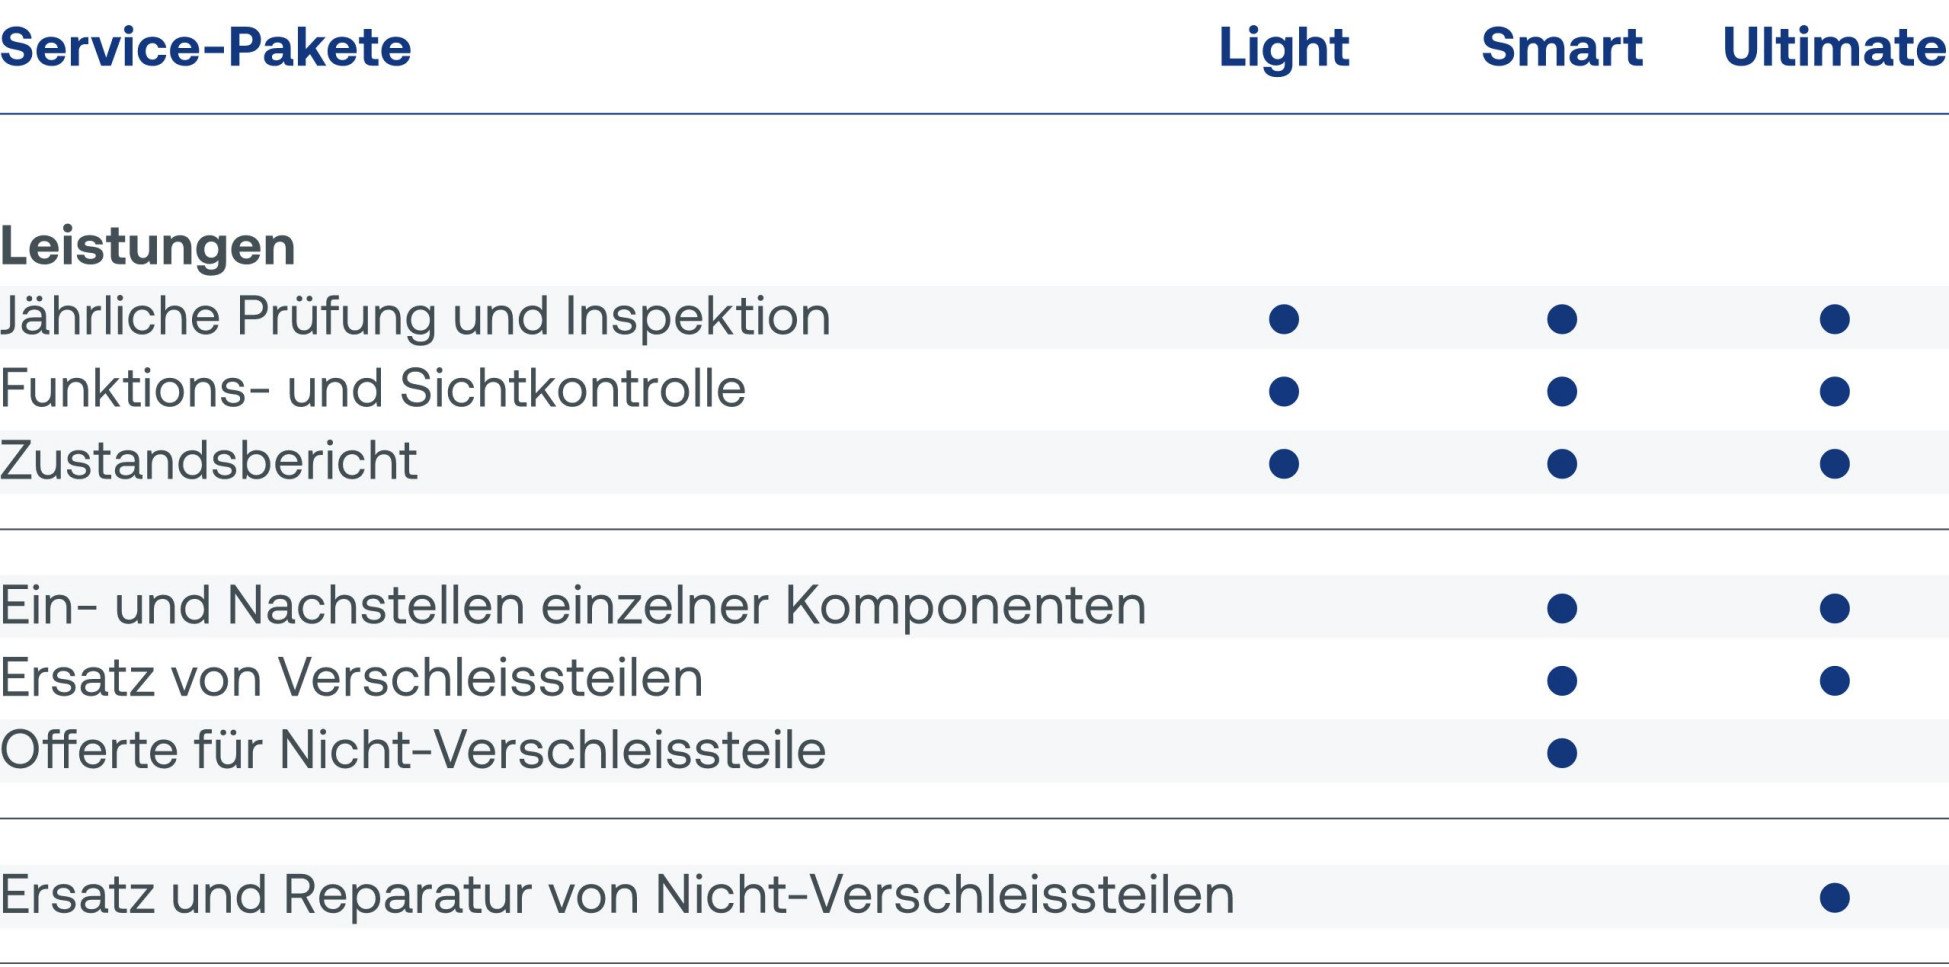Click Ultimate dot for Jährliche Prüfung und Inspektion
The height and width of the screenshot is (967, 1949).
1835,319
